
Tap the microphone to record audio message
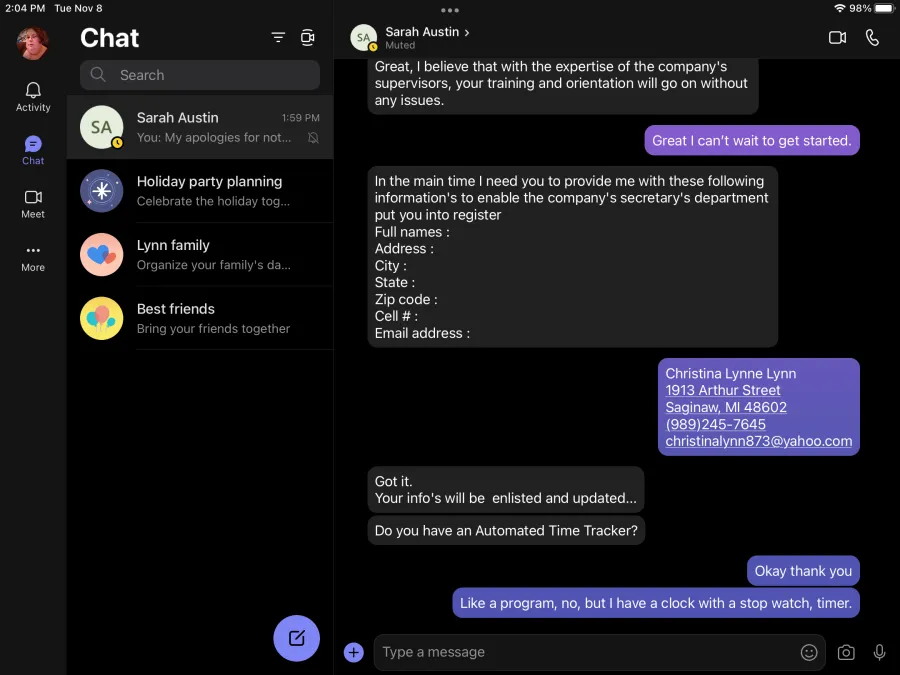[x=879, y=653]
